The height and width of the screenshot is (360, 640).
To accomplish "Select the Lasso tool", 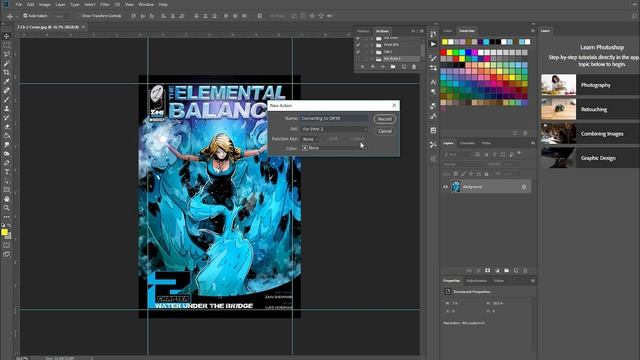I will click(x=7, y=54).
